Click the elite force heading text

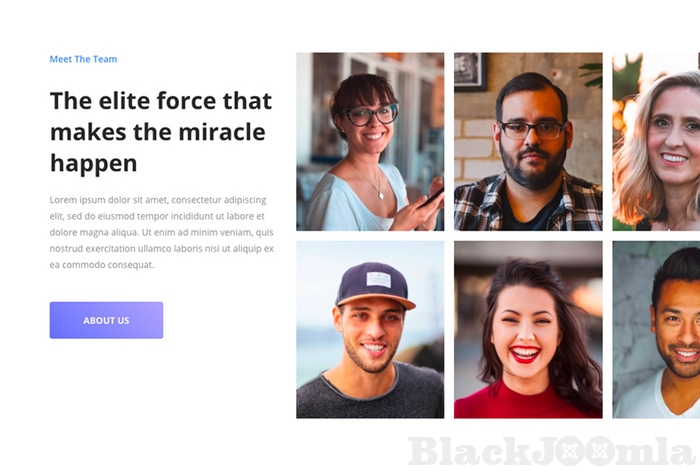point(161,132)
